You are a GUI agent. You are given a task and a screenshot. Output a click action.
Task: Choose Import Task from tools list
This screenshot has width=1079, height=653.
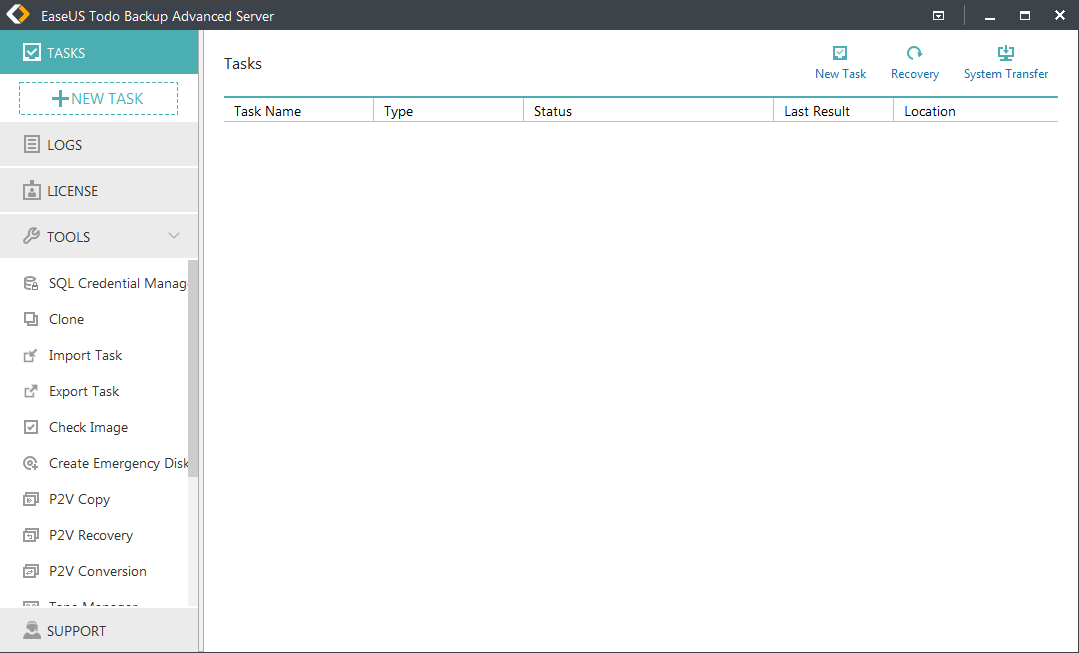coord(85,356)
